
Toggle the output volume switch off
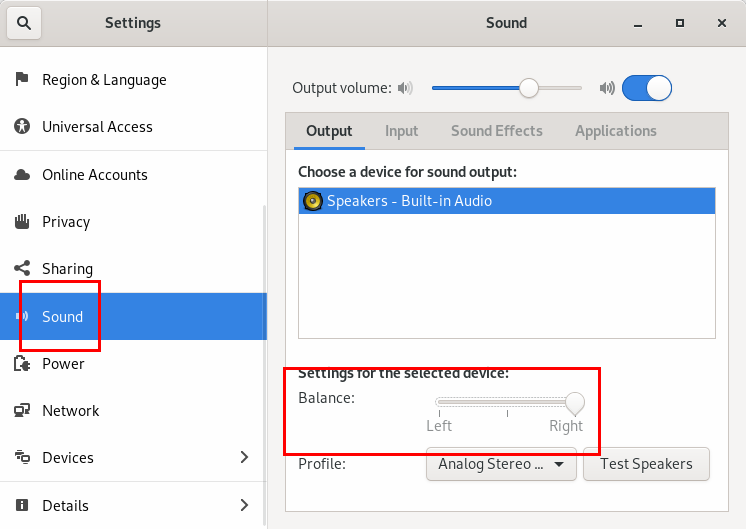(x=647, y=88)
